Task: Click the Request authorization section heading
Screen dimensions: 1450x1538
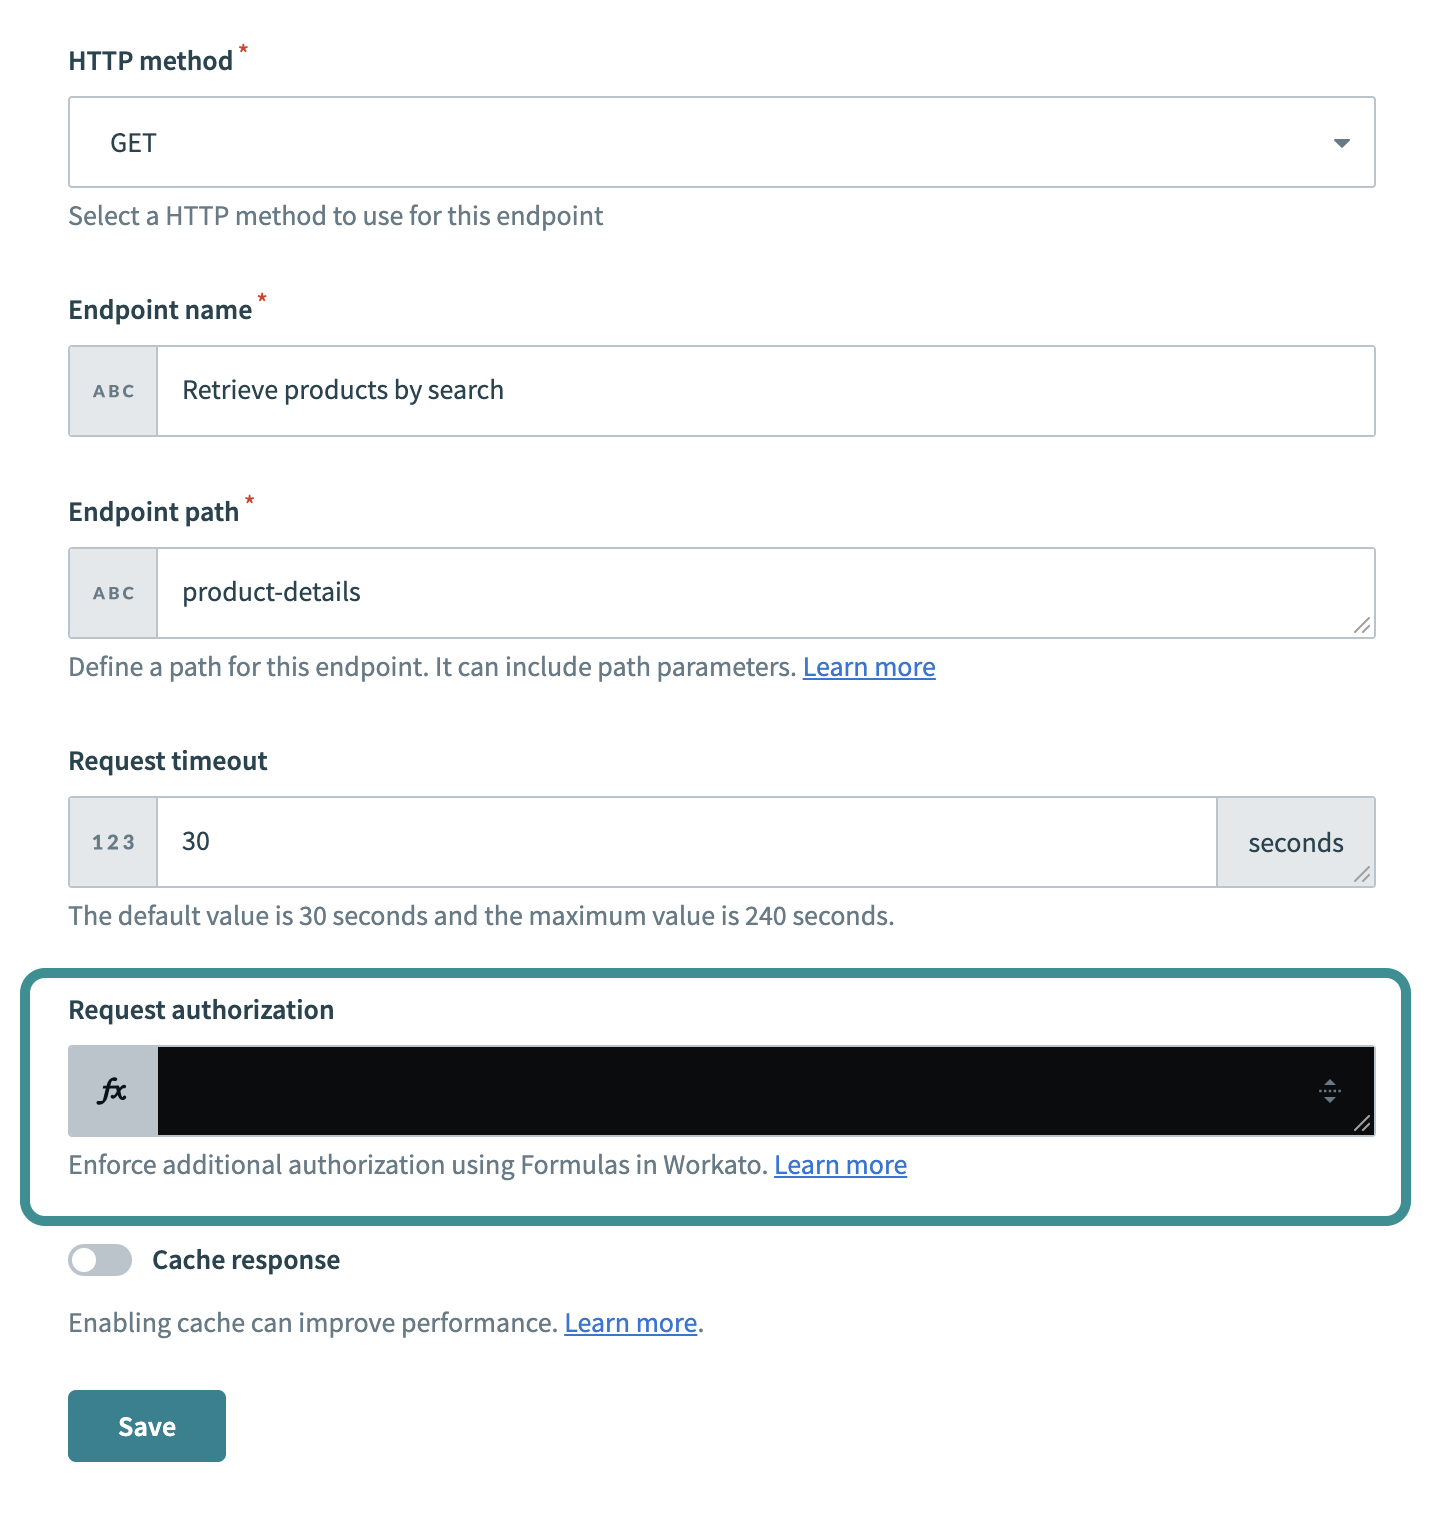Action: click(x=200, y=1010)
